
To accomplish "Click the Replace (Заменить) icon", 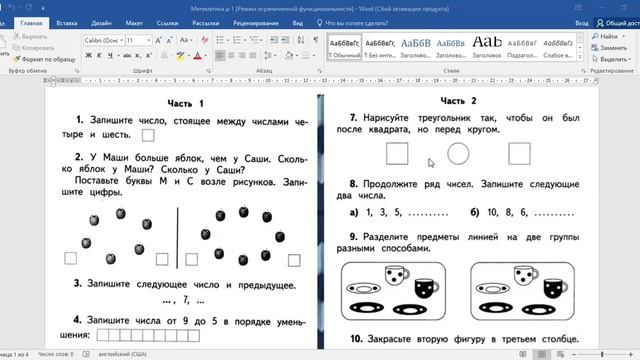I will tap(595, 48).
